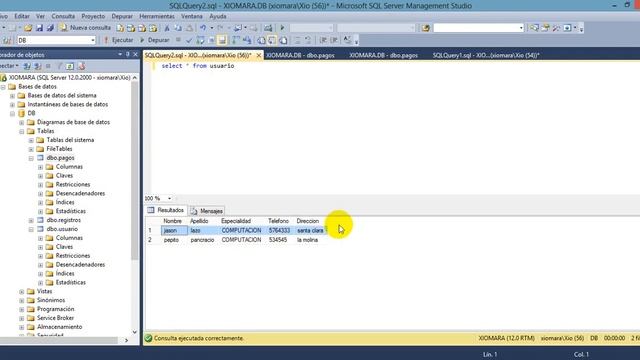Click the Cut scissors icon
The image size is (640, 360).
167,28
